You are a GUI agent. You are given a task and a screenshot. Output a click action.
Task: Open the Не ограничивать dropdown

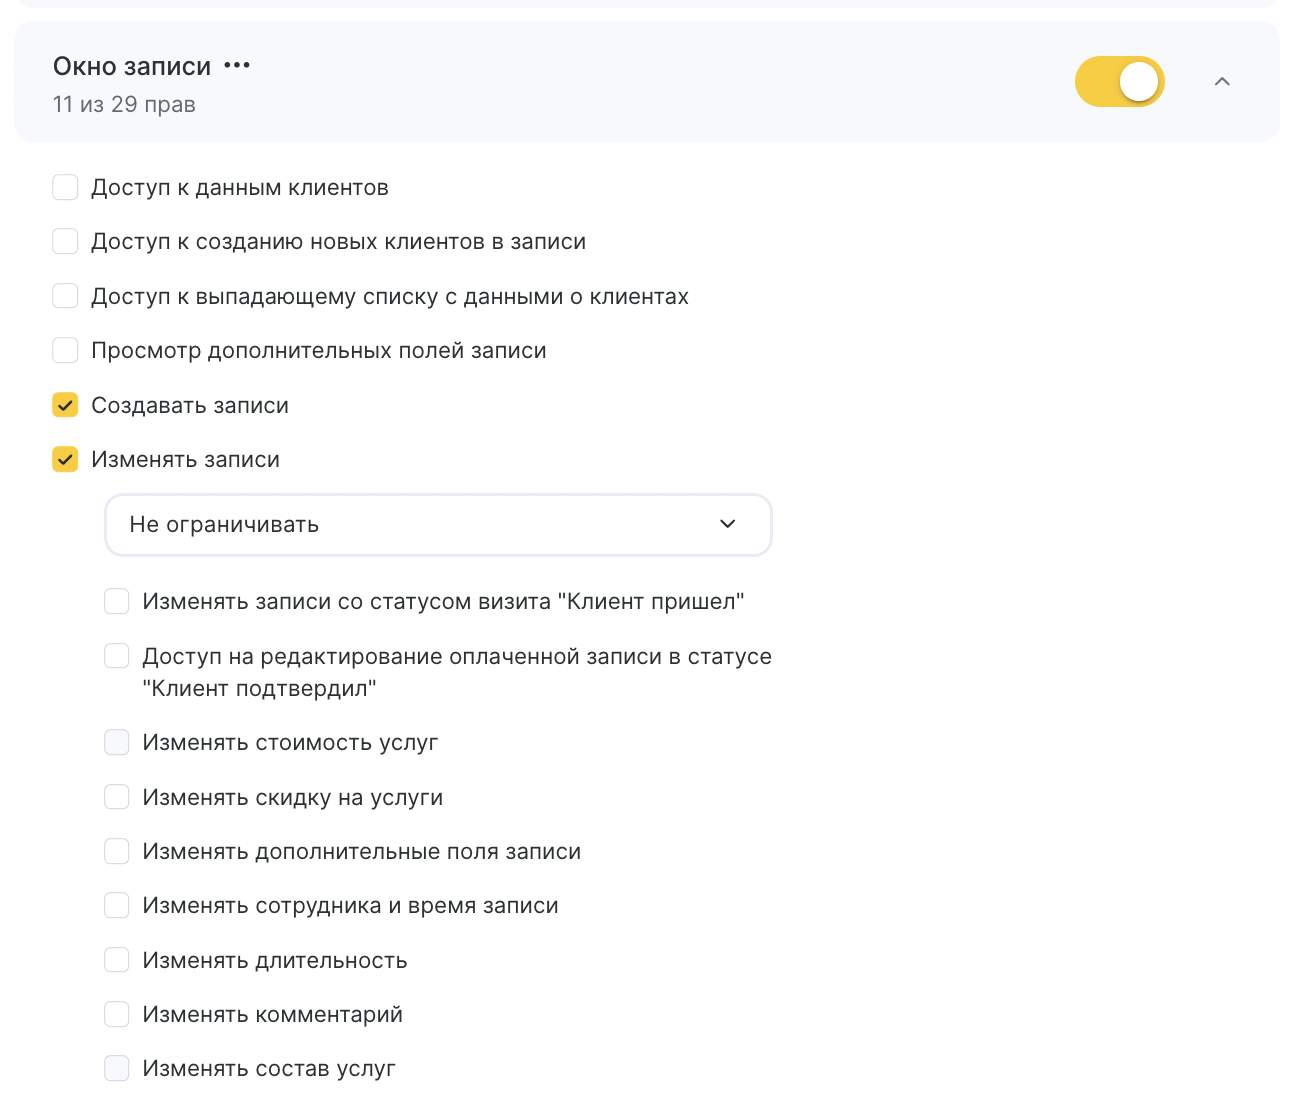coord(438,525)
